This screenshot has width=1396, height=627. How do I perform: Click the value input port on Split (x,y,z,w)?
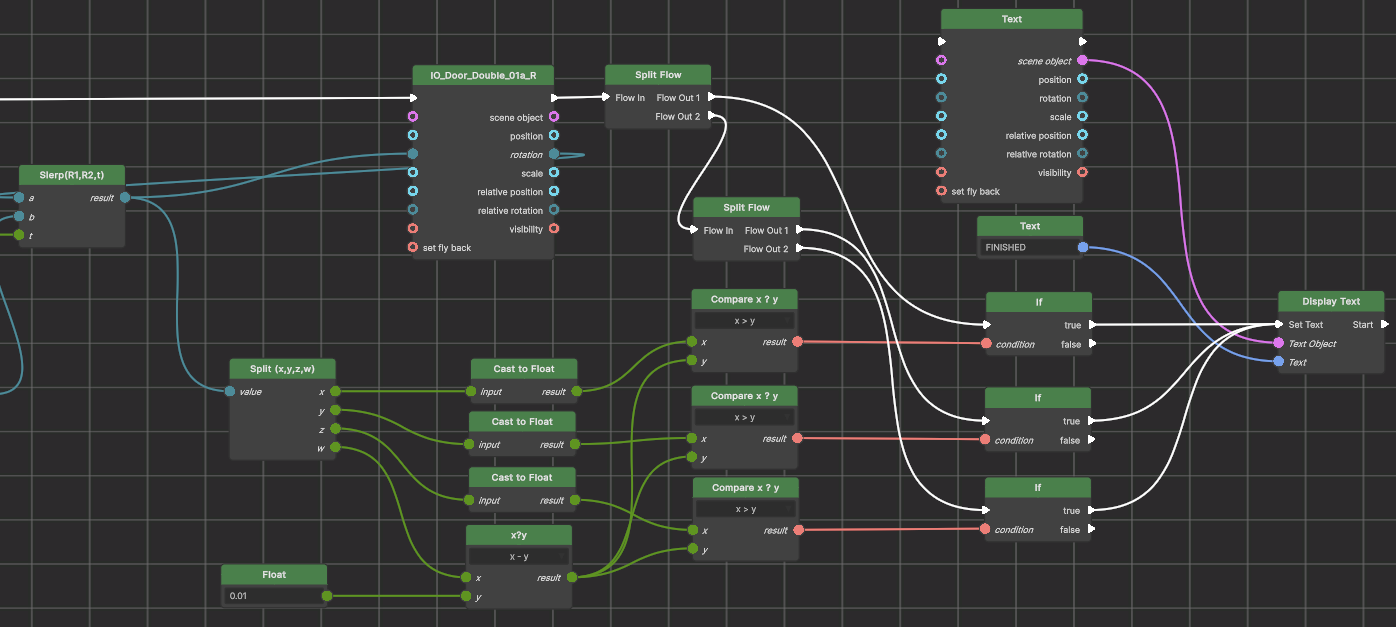(232, 391)
